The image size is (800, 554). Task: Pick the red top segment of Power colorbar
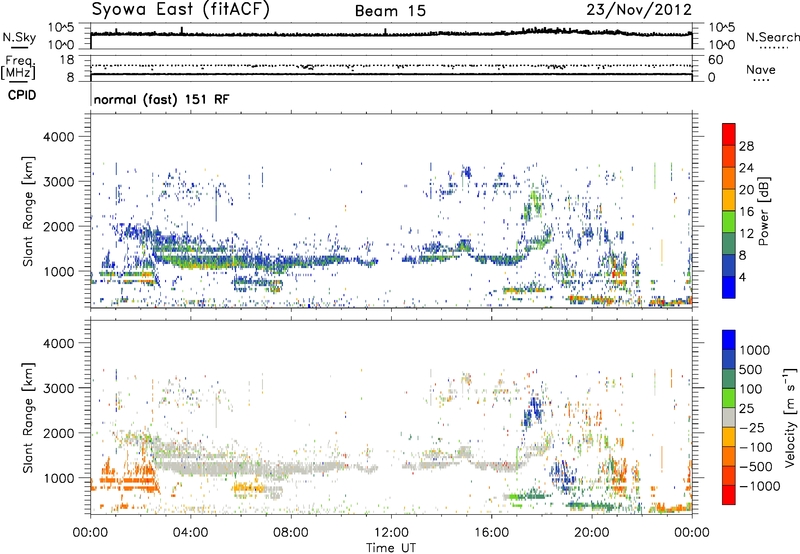(x=729, y=135)
